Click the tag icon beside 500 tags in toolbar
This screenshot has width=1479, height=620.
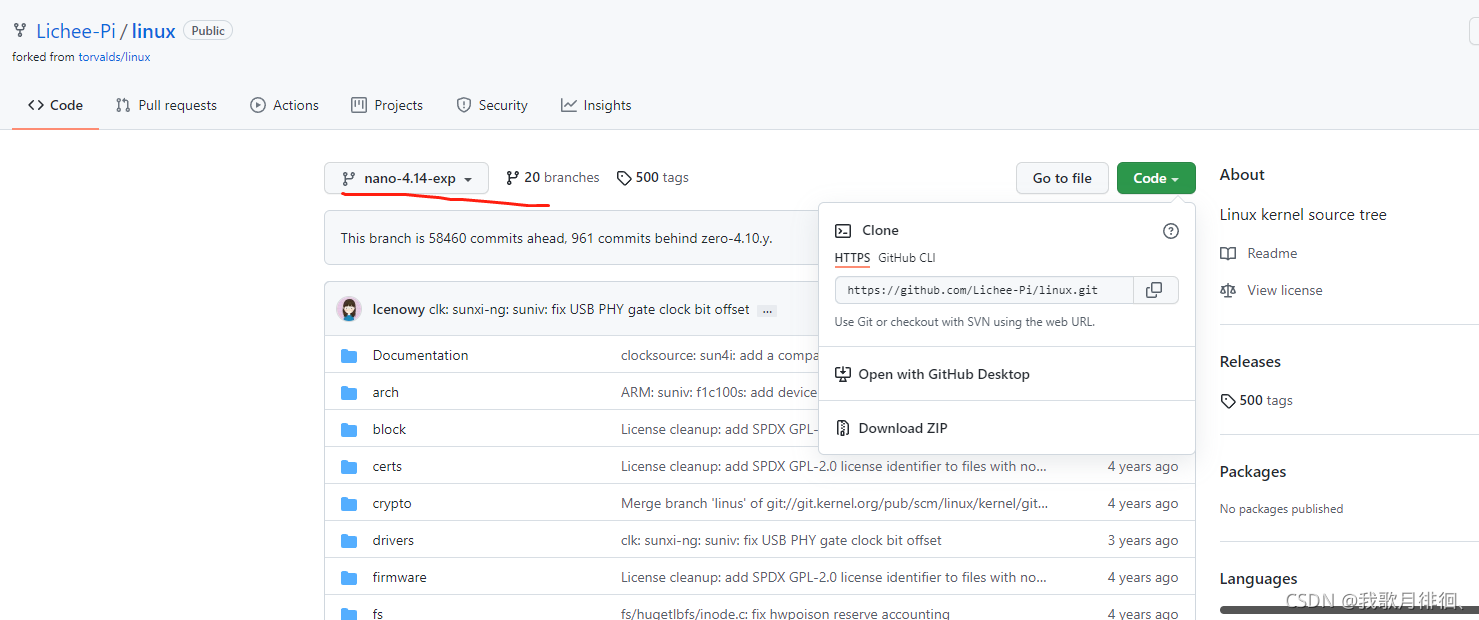click(624, 178)
